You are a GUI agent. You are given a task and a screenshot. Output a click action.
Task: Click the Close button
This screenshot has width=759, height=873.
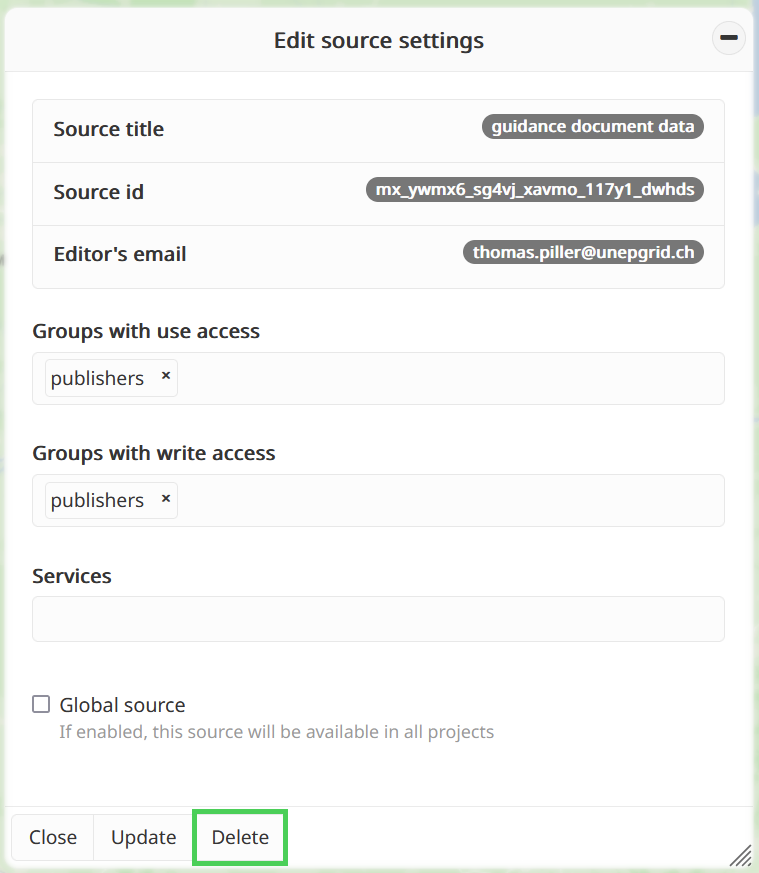click(53, 837)
